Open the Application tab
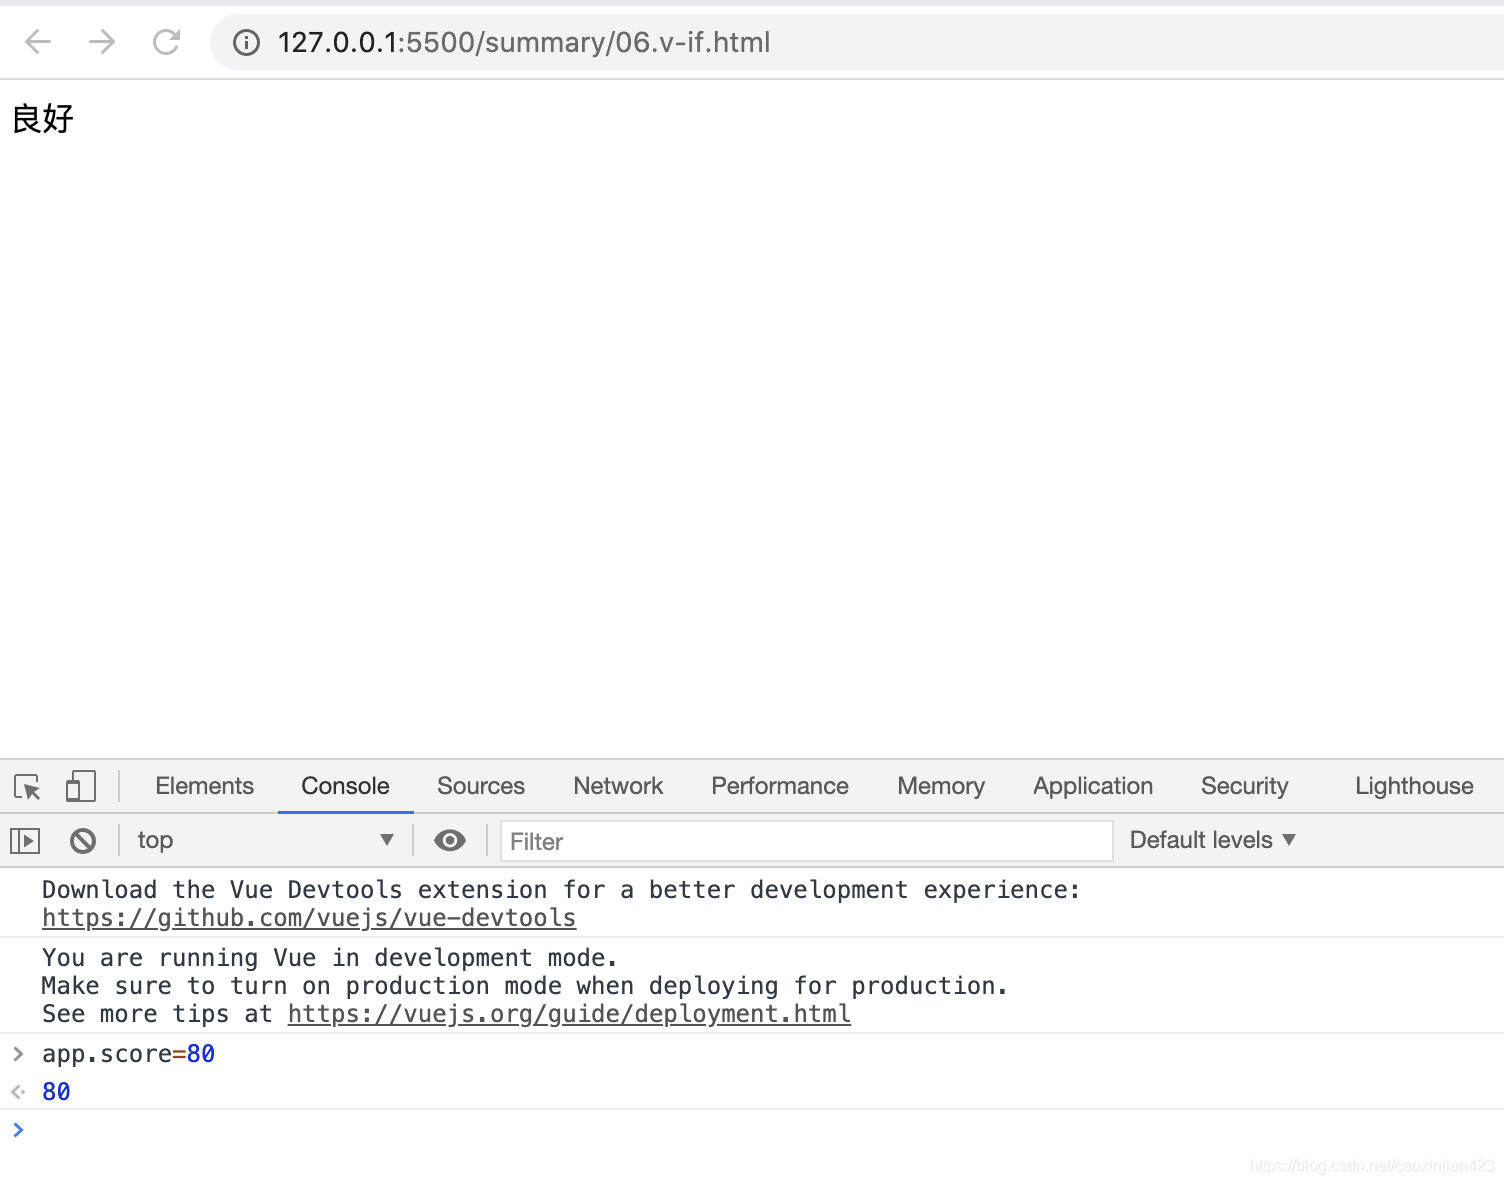 1093,786
